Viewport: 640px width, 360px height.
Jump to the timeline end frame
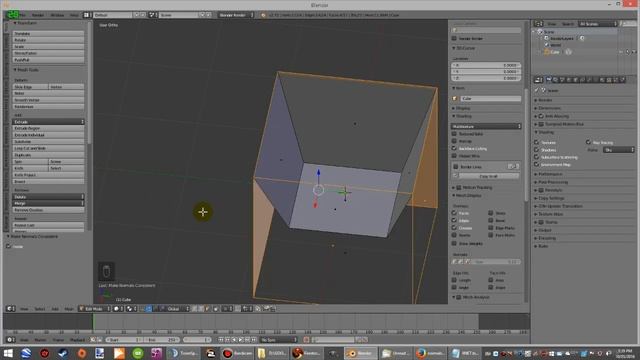(x=254, y=340)
